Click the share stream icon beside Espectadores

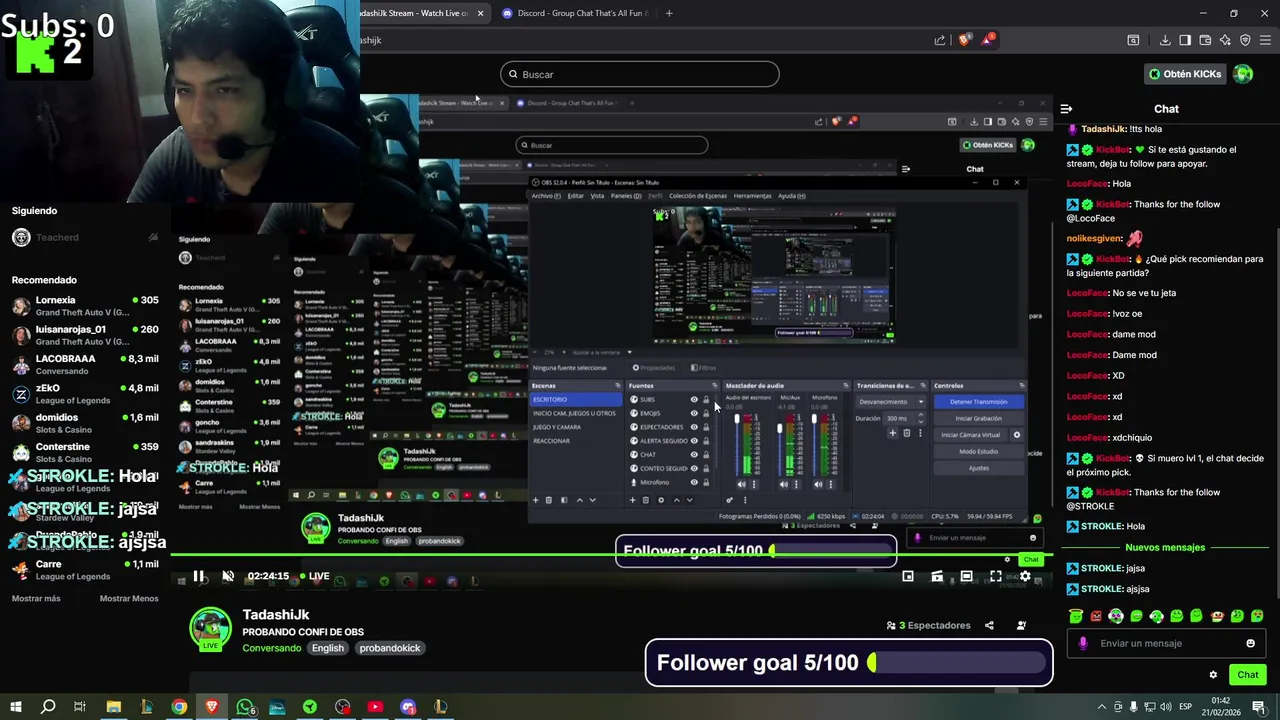click(x=989, y=625)
